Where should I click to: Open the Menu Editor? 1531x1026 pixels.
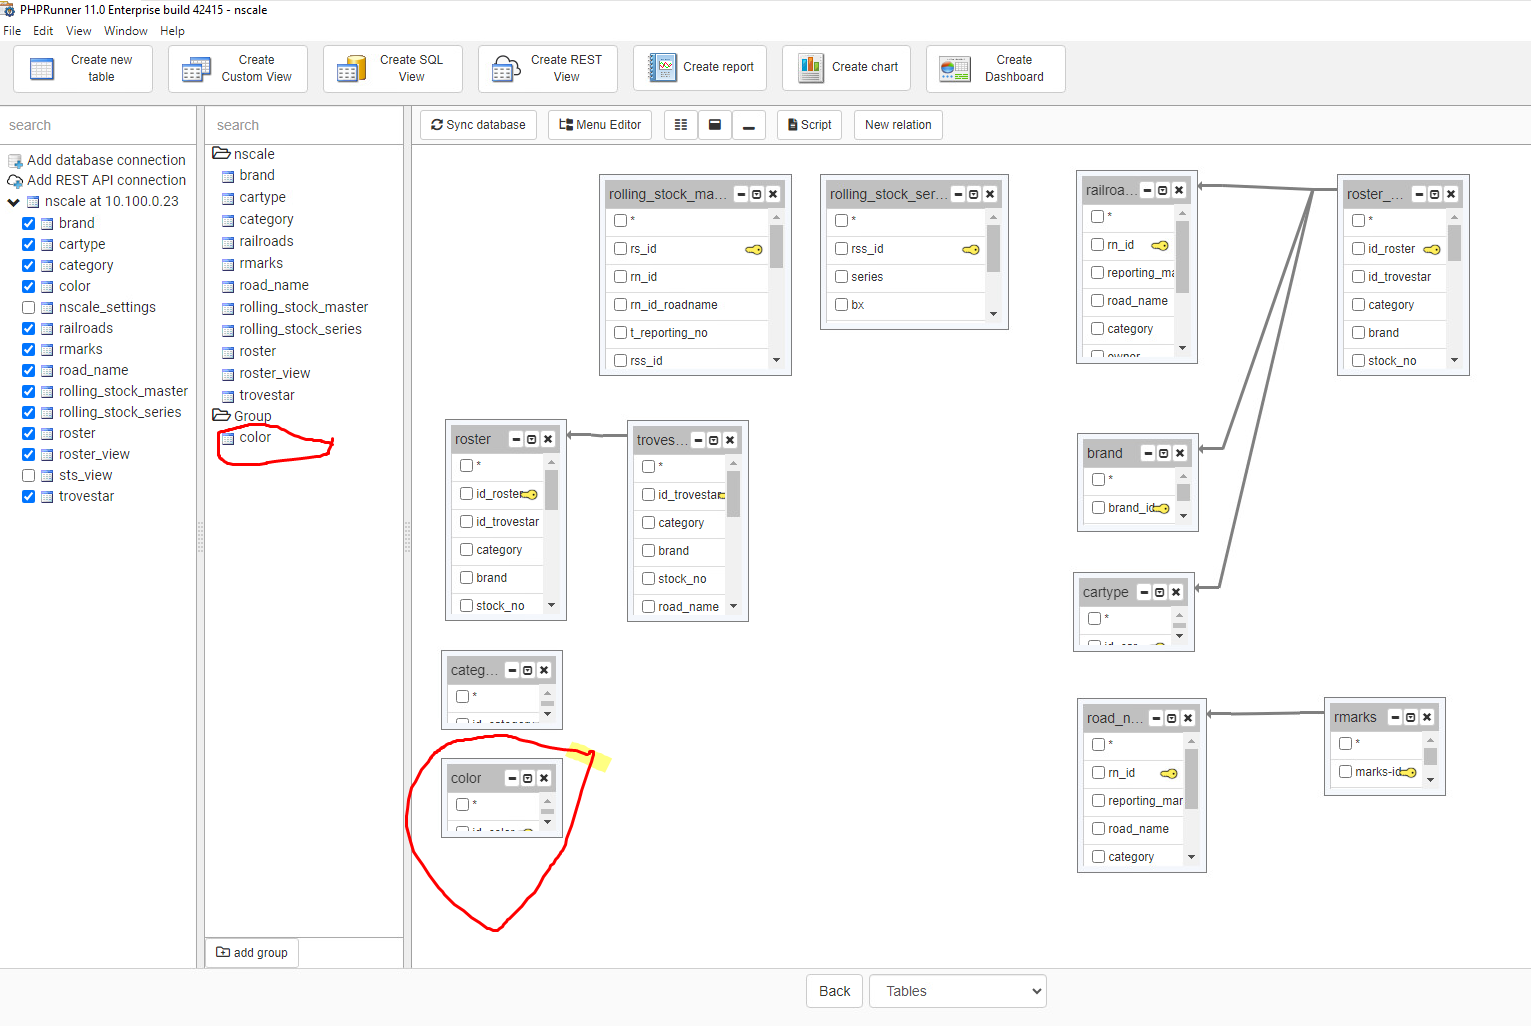tap(600, 125)
